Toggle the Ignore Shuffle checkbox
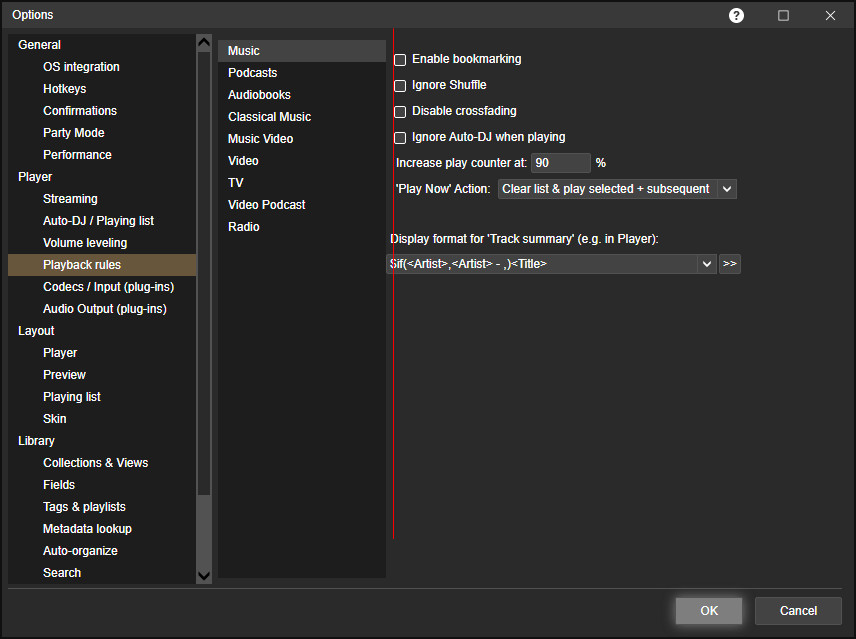 coord(400,86)
